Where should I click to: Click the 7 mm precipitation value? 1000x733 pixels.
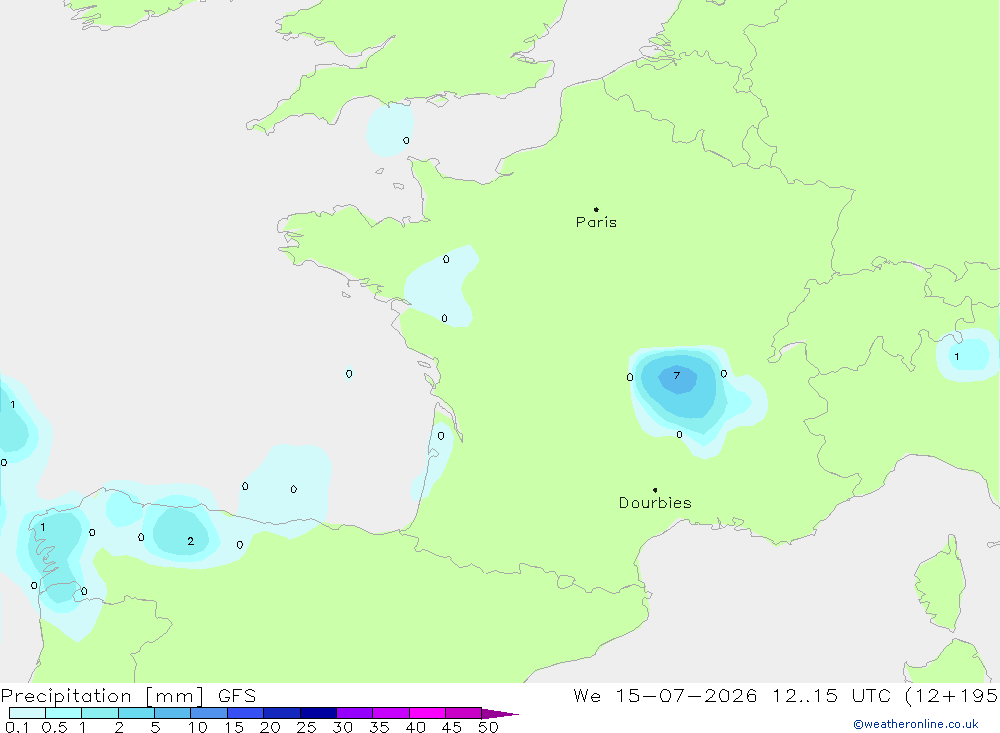click(677, 375)
